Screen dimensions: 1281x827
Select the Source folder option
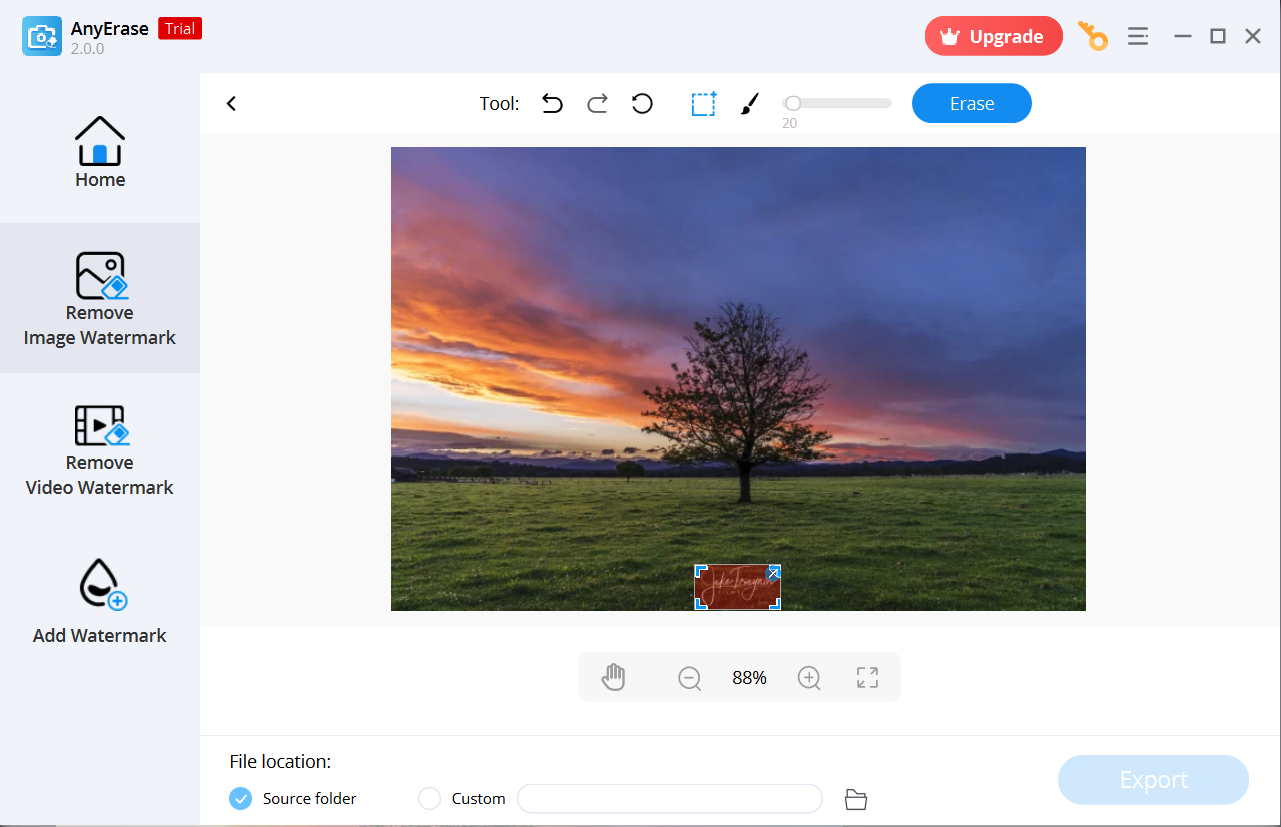coord(241,799)
